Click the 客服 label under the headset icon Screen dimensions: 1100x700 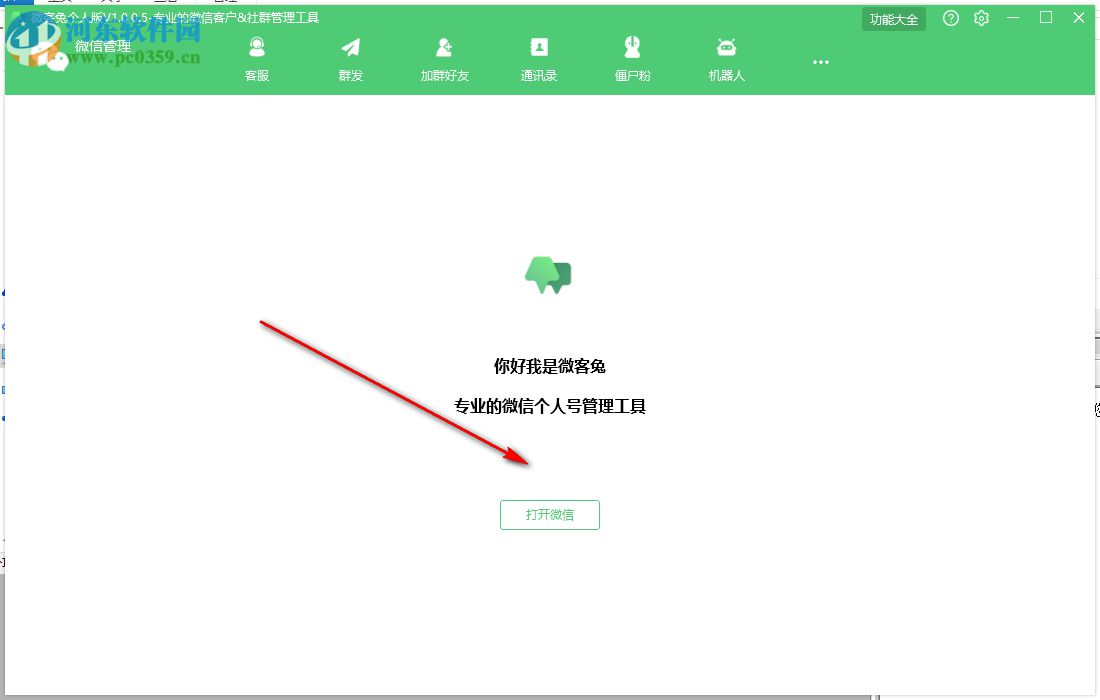click(x=257, y=74)
